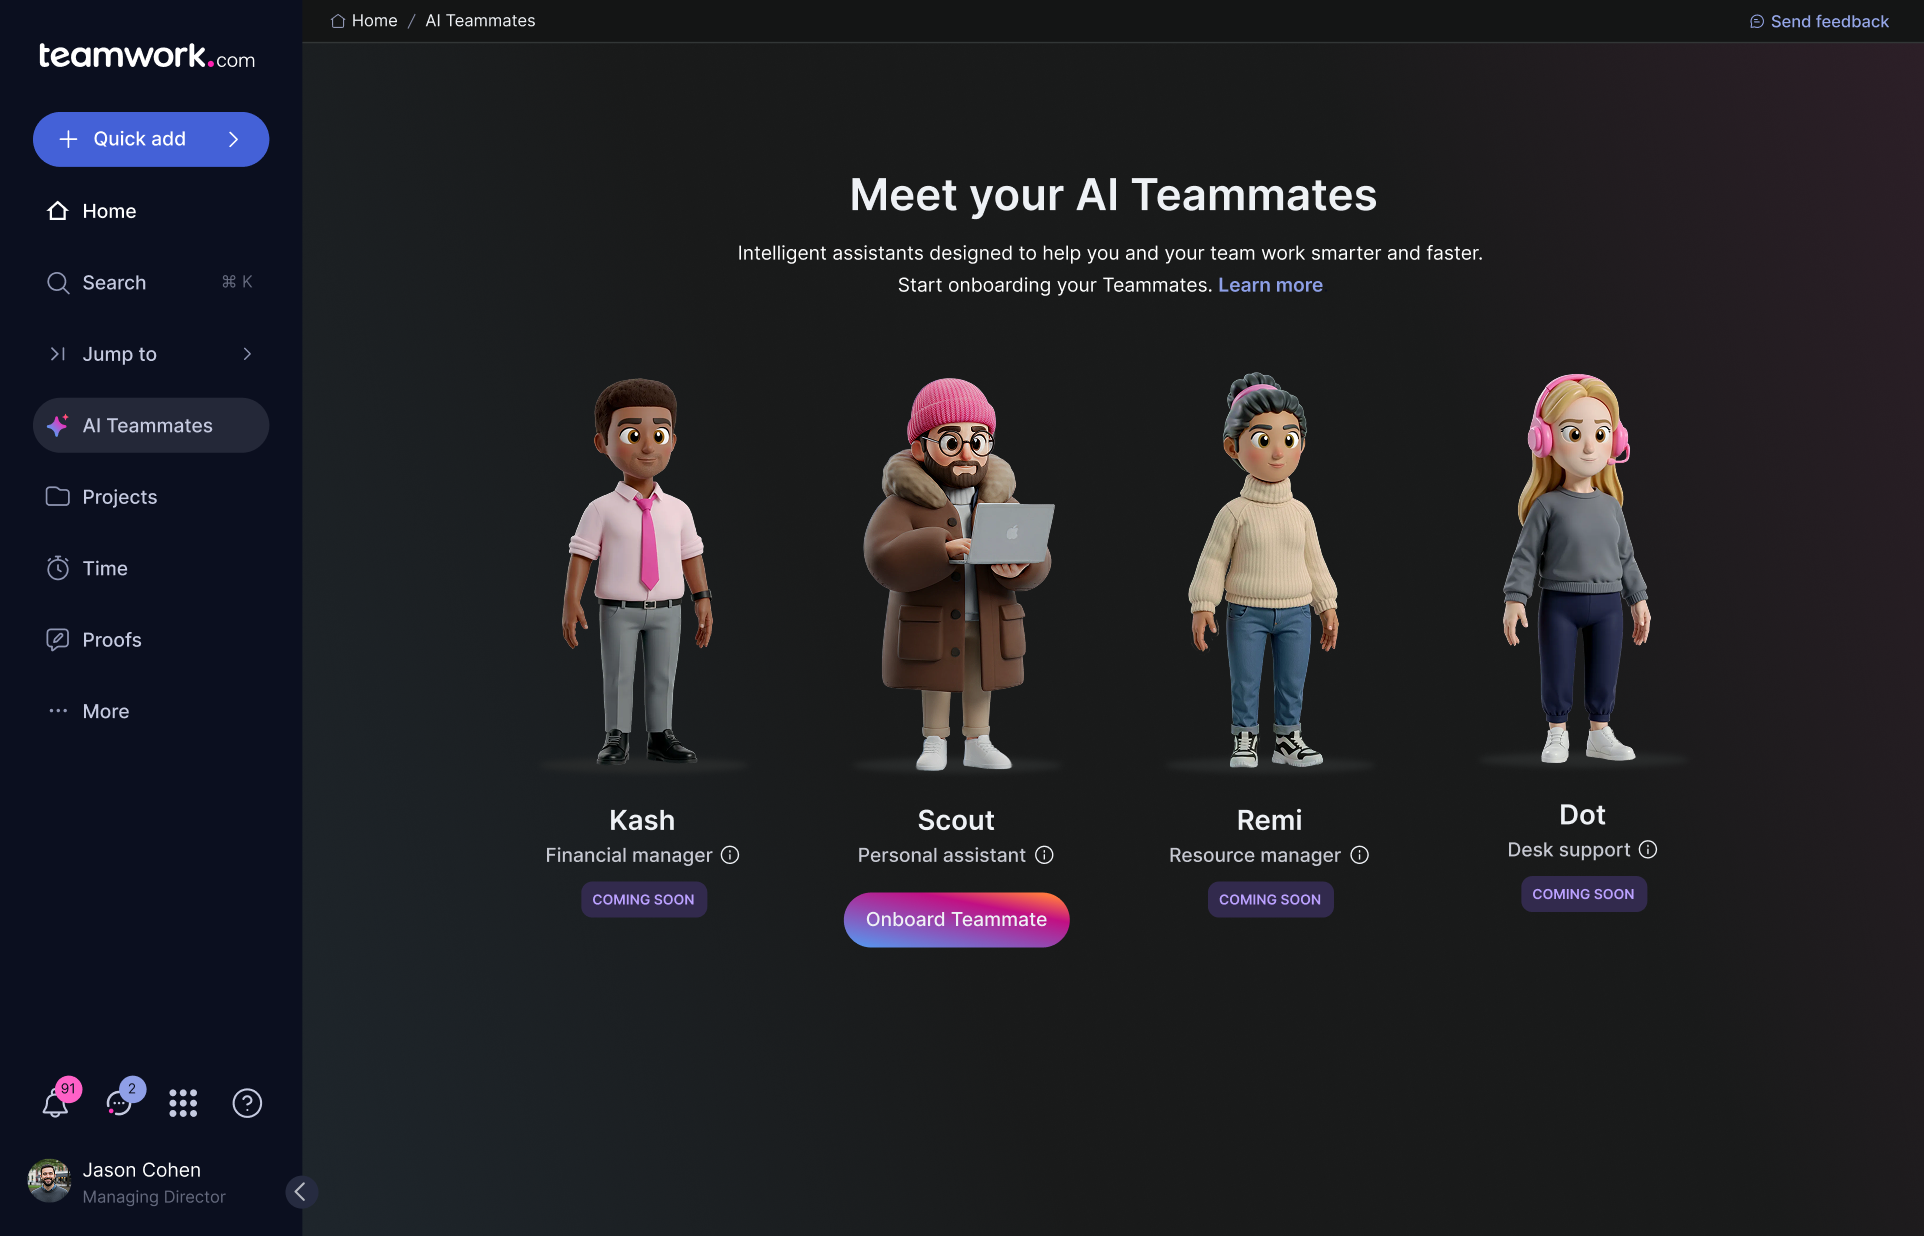Click info icon beside Personal assistant
Image resolution: width=1924 pixels, height=1236 pixels.
(x=1044, y=855)
